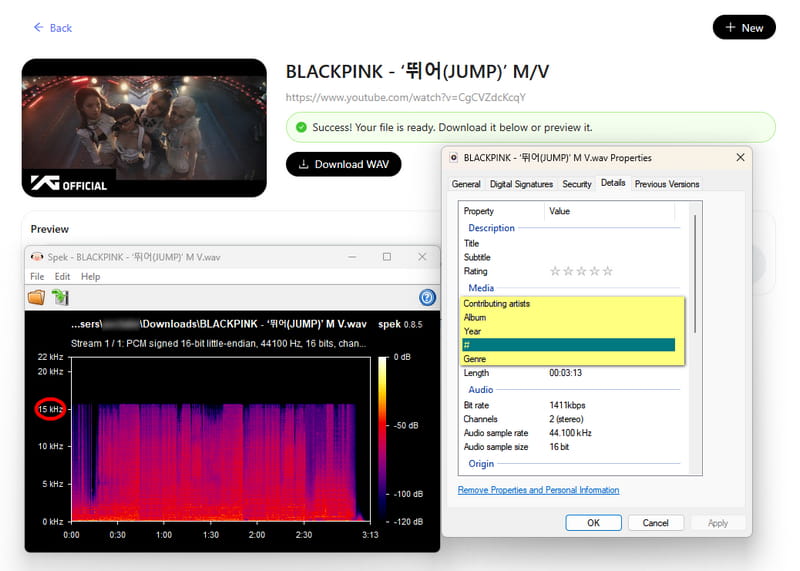Select the Contributing artists row
The image size is (800, 571).
pos(571,304)
